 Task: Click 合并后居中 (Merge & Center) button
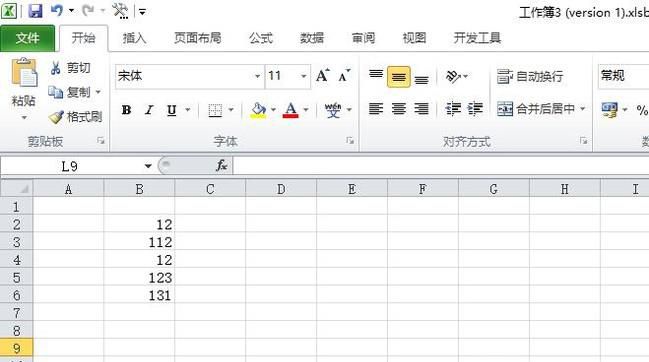[536, 109]
